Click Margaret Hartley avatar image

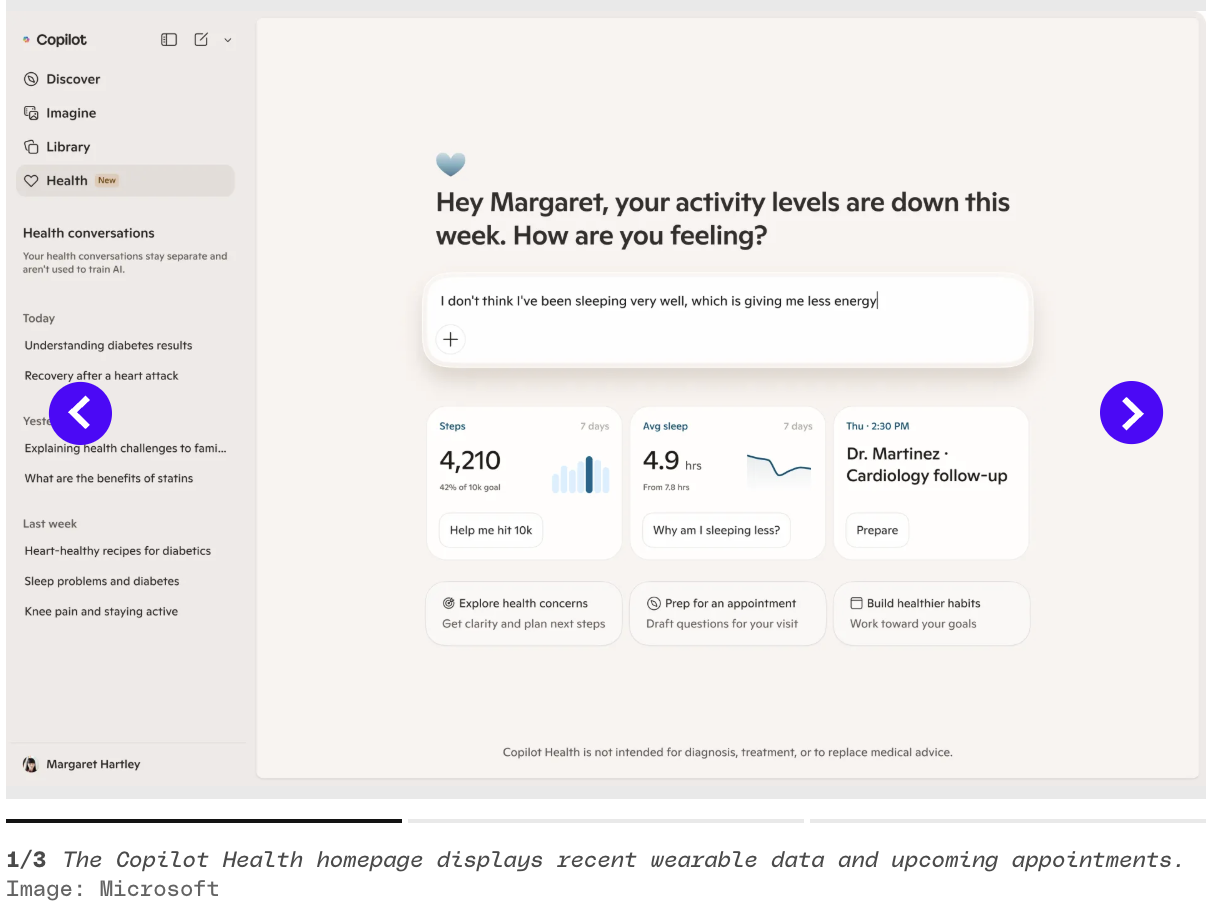(x=30, y=764)
